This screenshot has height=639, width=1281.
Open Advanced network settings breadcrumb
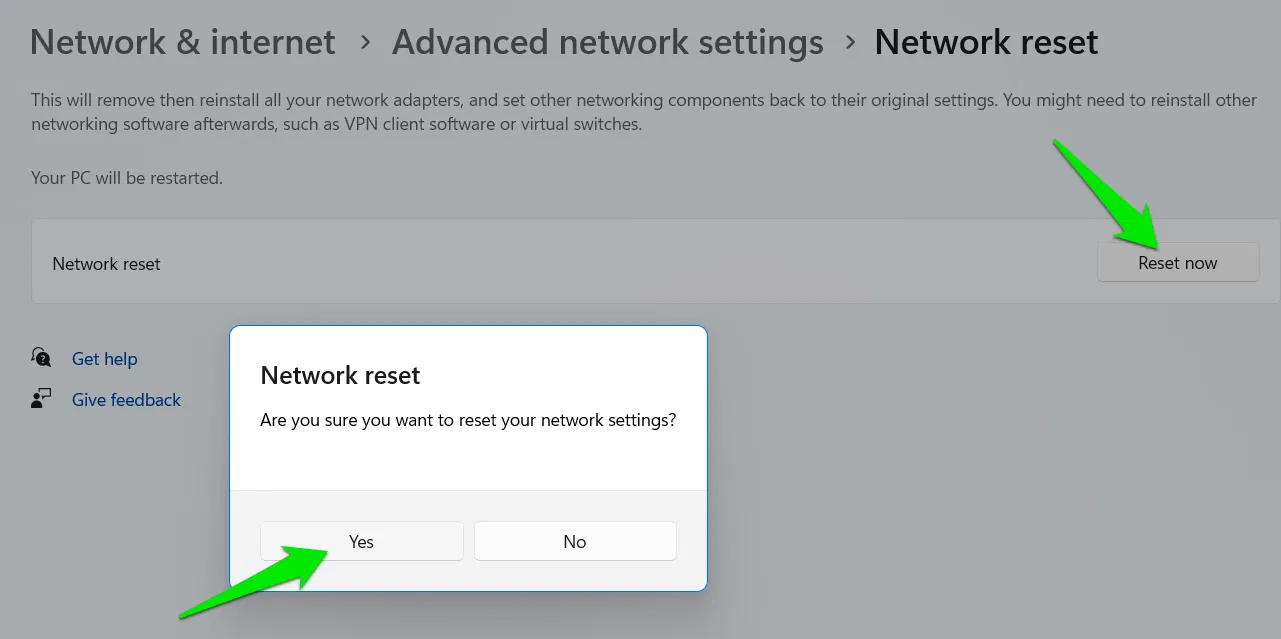pos(607,42)
